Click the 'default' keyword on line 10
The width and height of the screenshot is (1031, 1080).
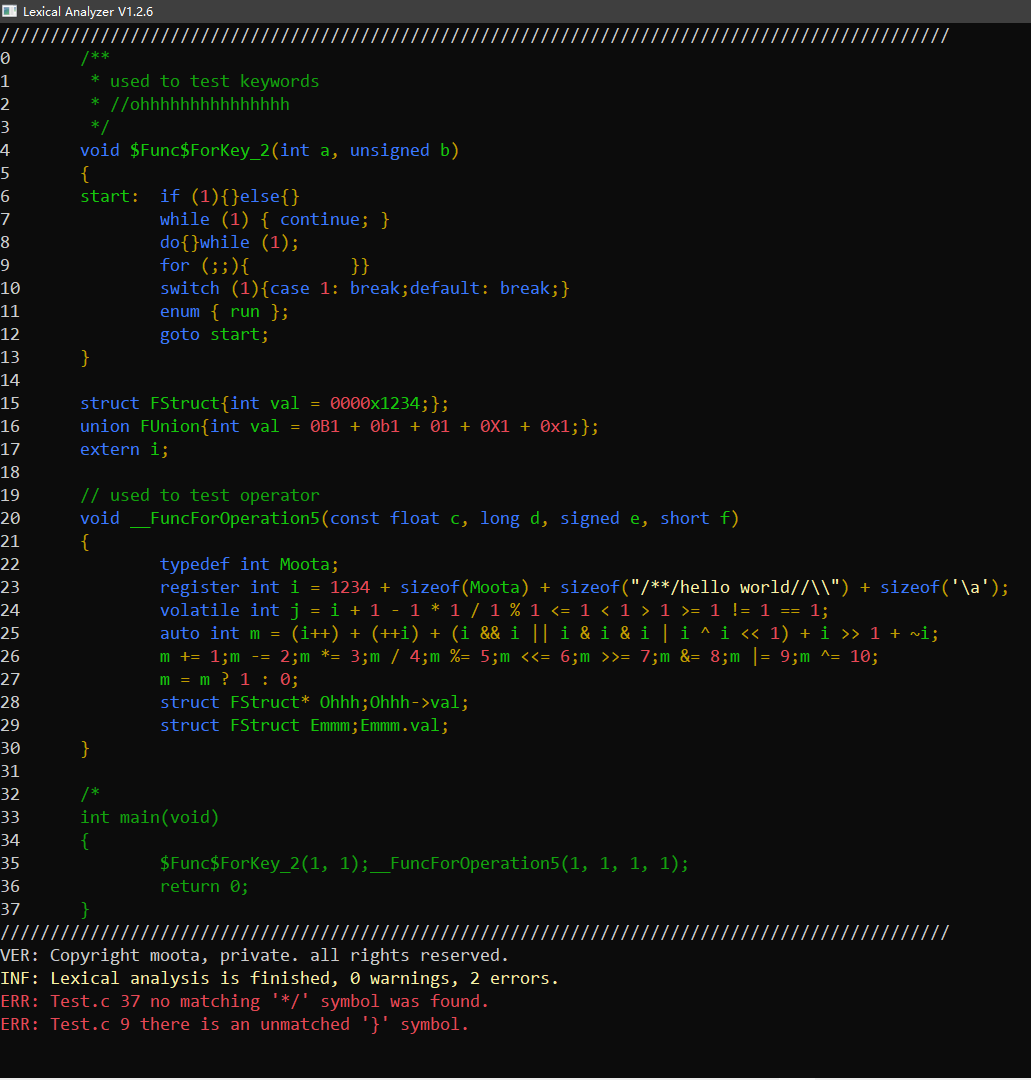(x=445, y=288)
